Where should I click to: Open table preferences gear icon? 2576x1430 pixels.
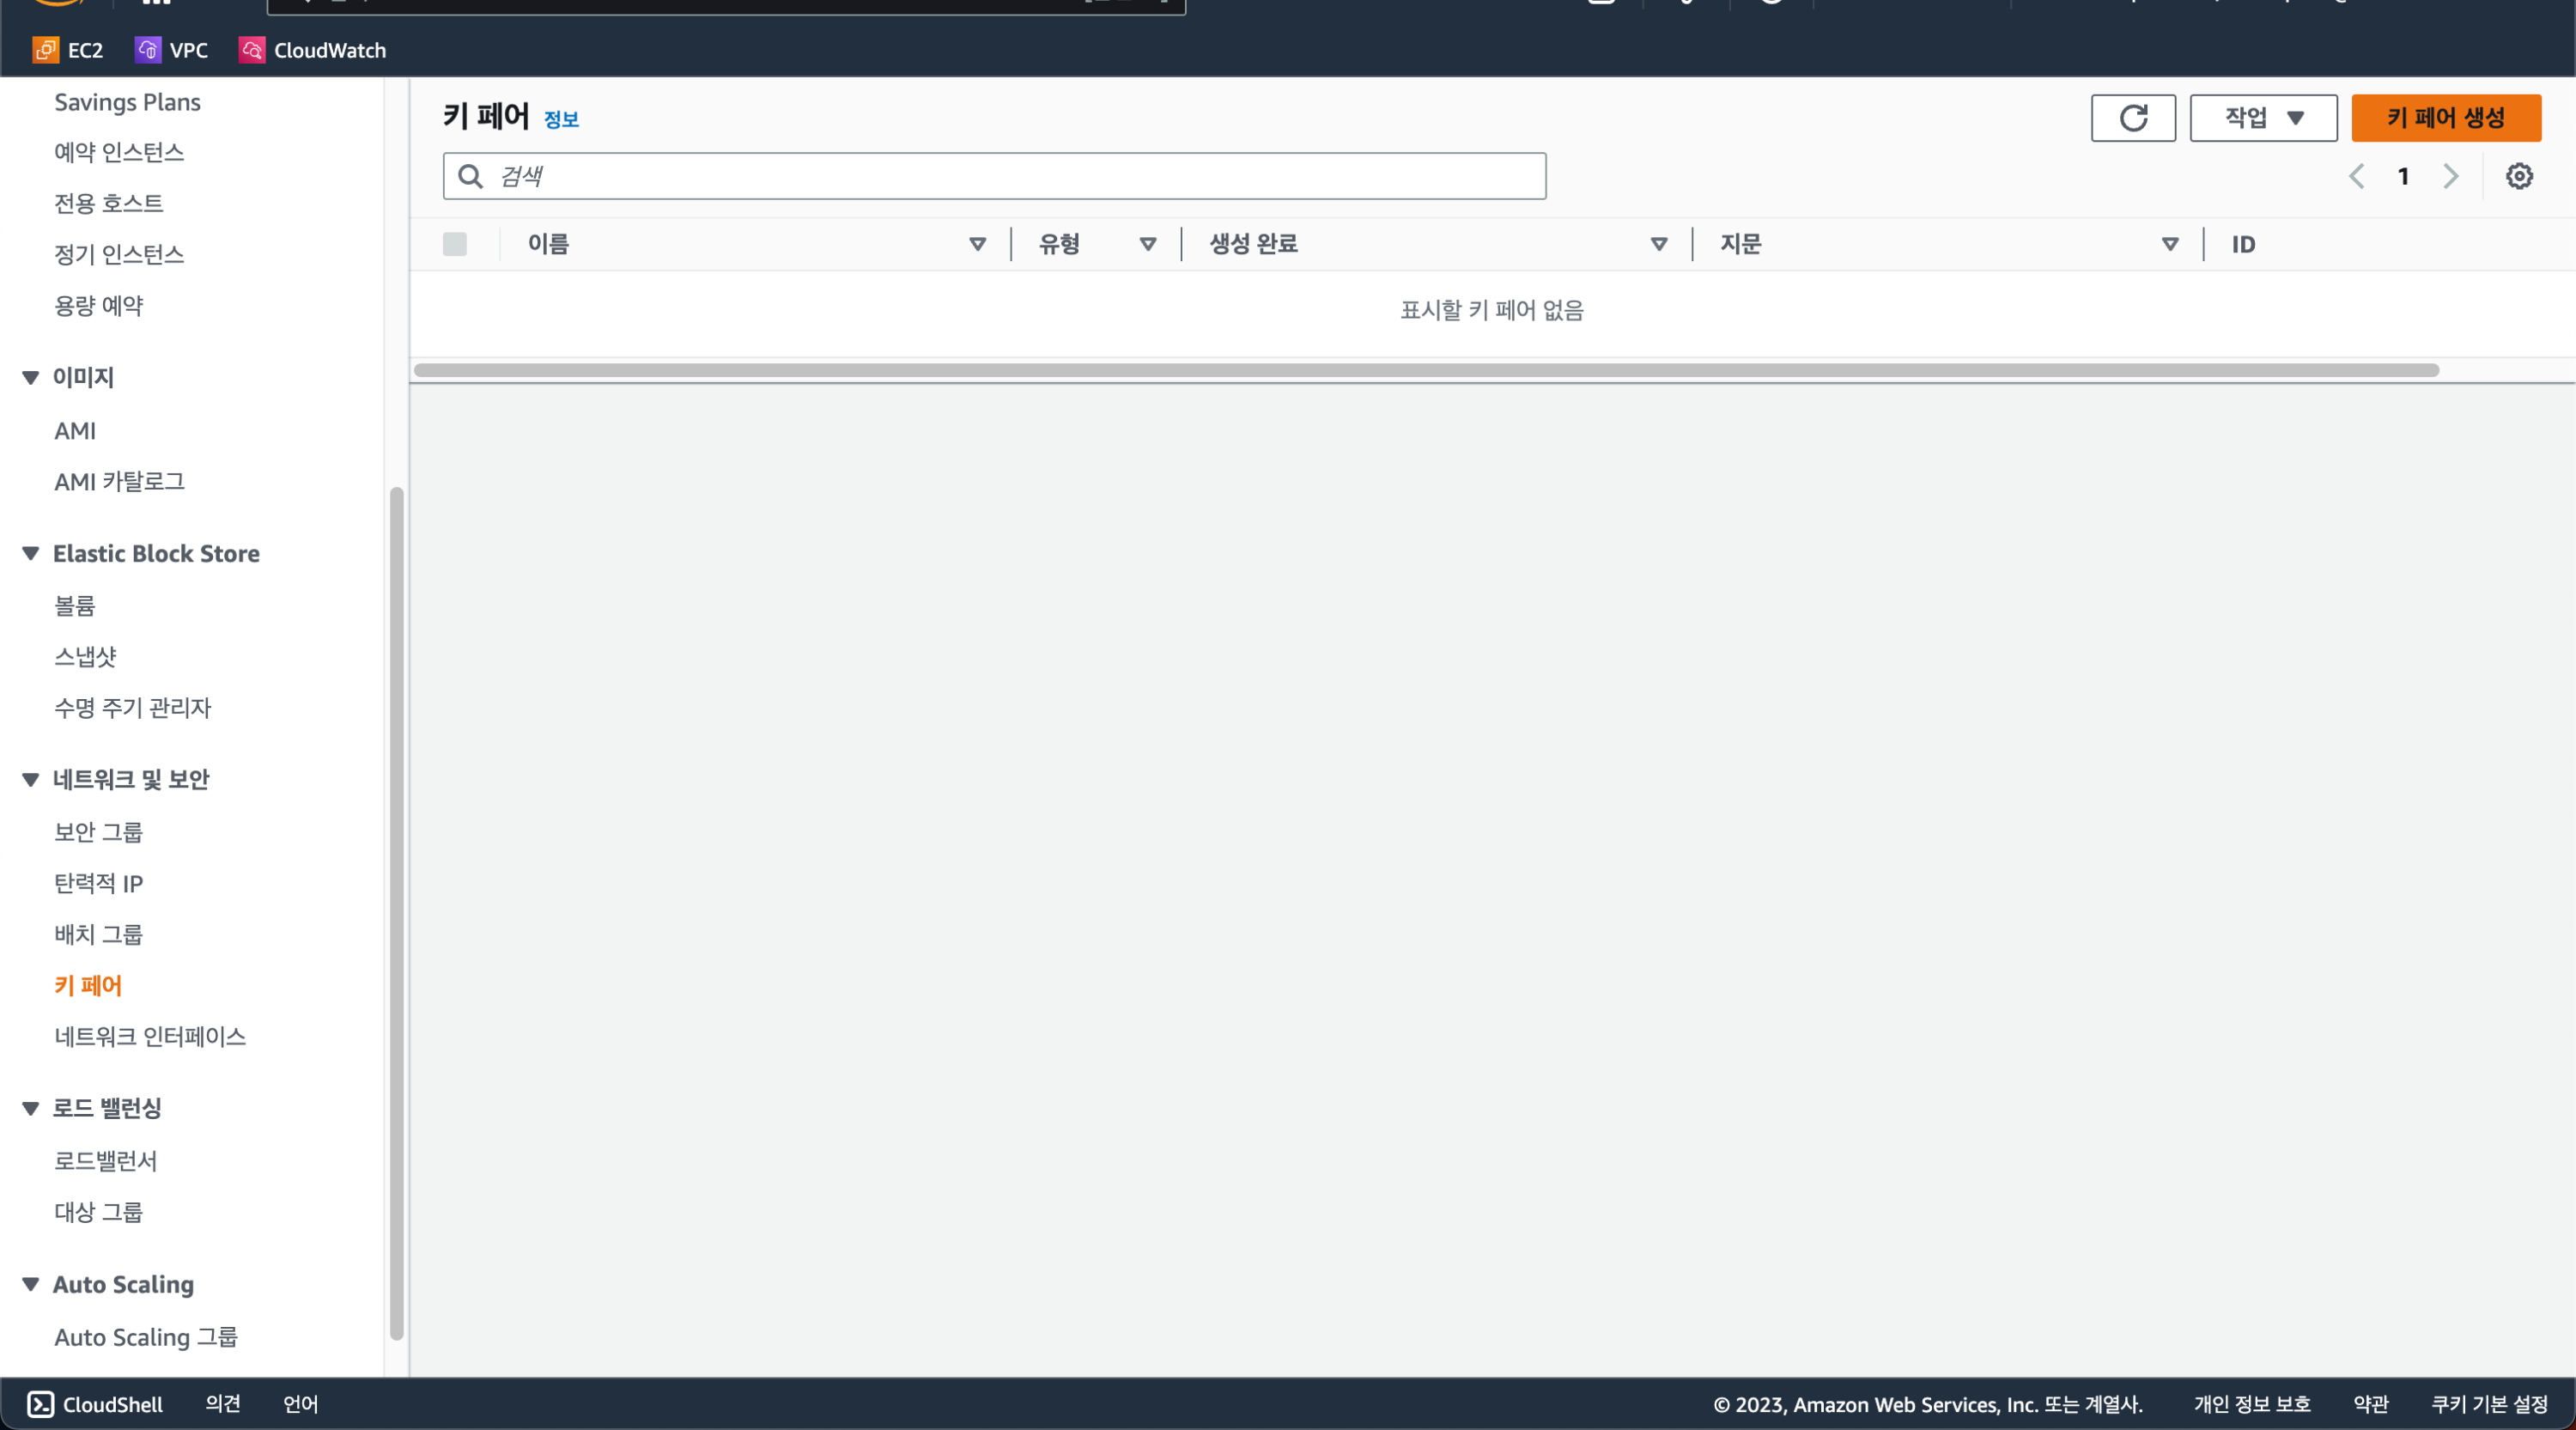coord(2518,177)
